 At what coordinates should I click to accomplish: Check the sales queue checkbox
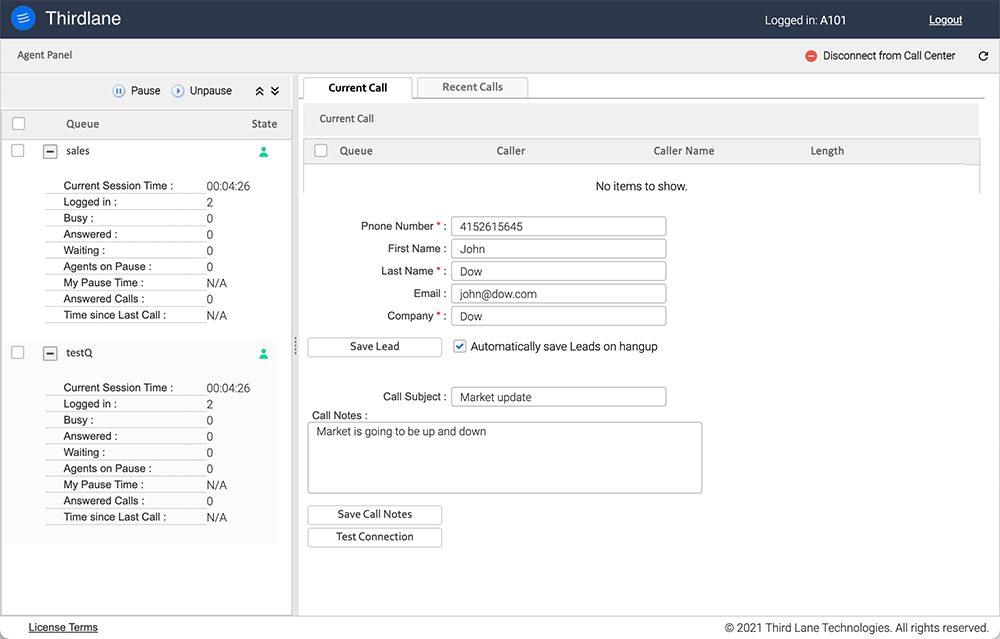tap(18, 150)
